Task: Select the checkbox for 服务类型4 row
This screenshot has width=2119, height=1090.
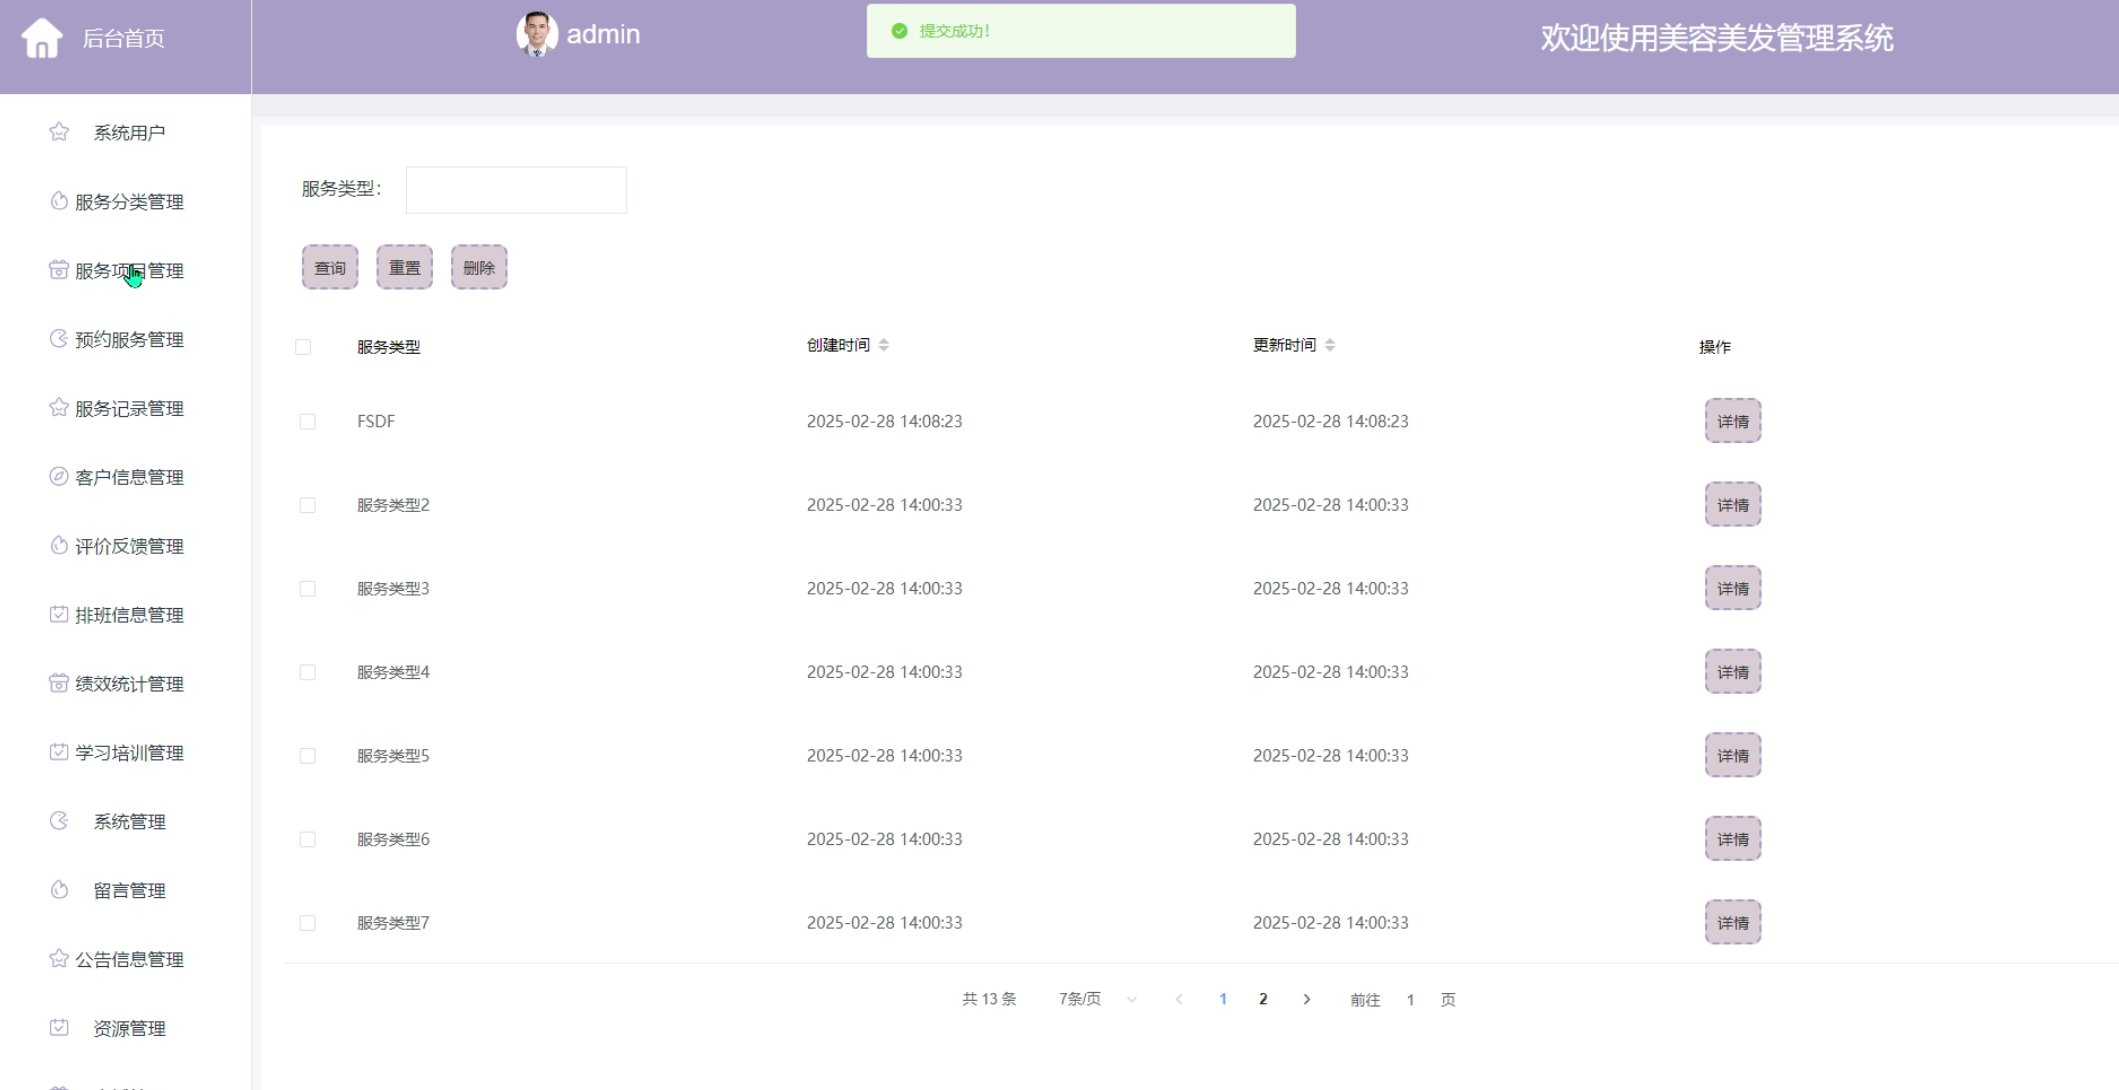Action: tap(307, 672)
